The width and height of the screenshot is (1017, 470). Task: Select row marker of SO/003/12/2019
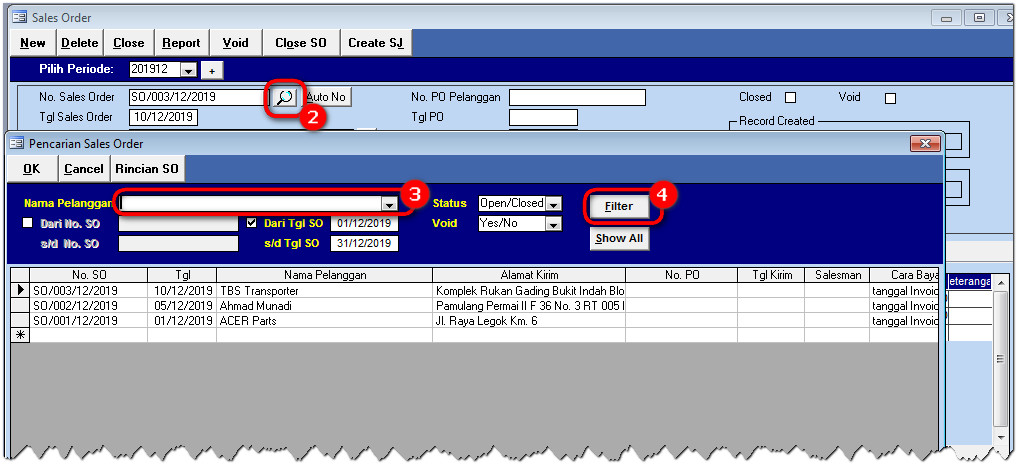[20, 290]
